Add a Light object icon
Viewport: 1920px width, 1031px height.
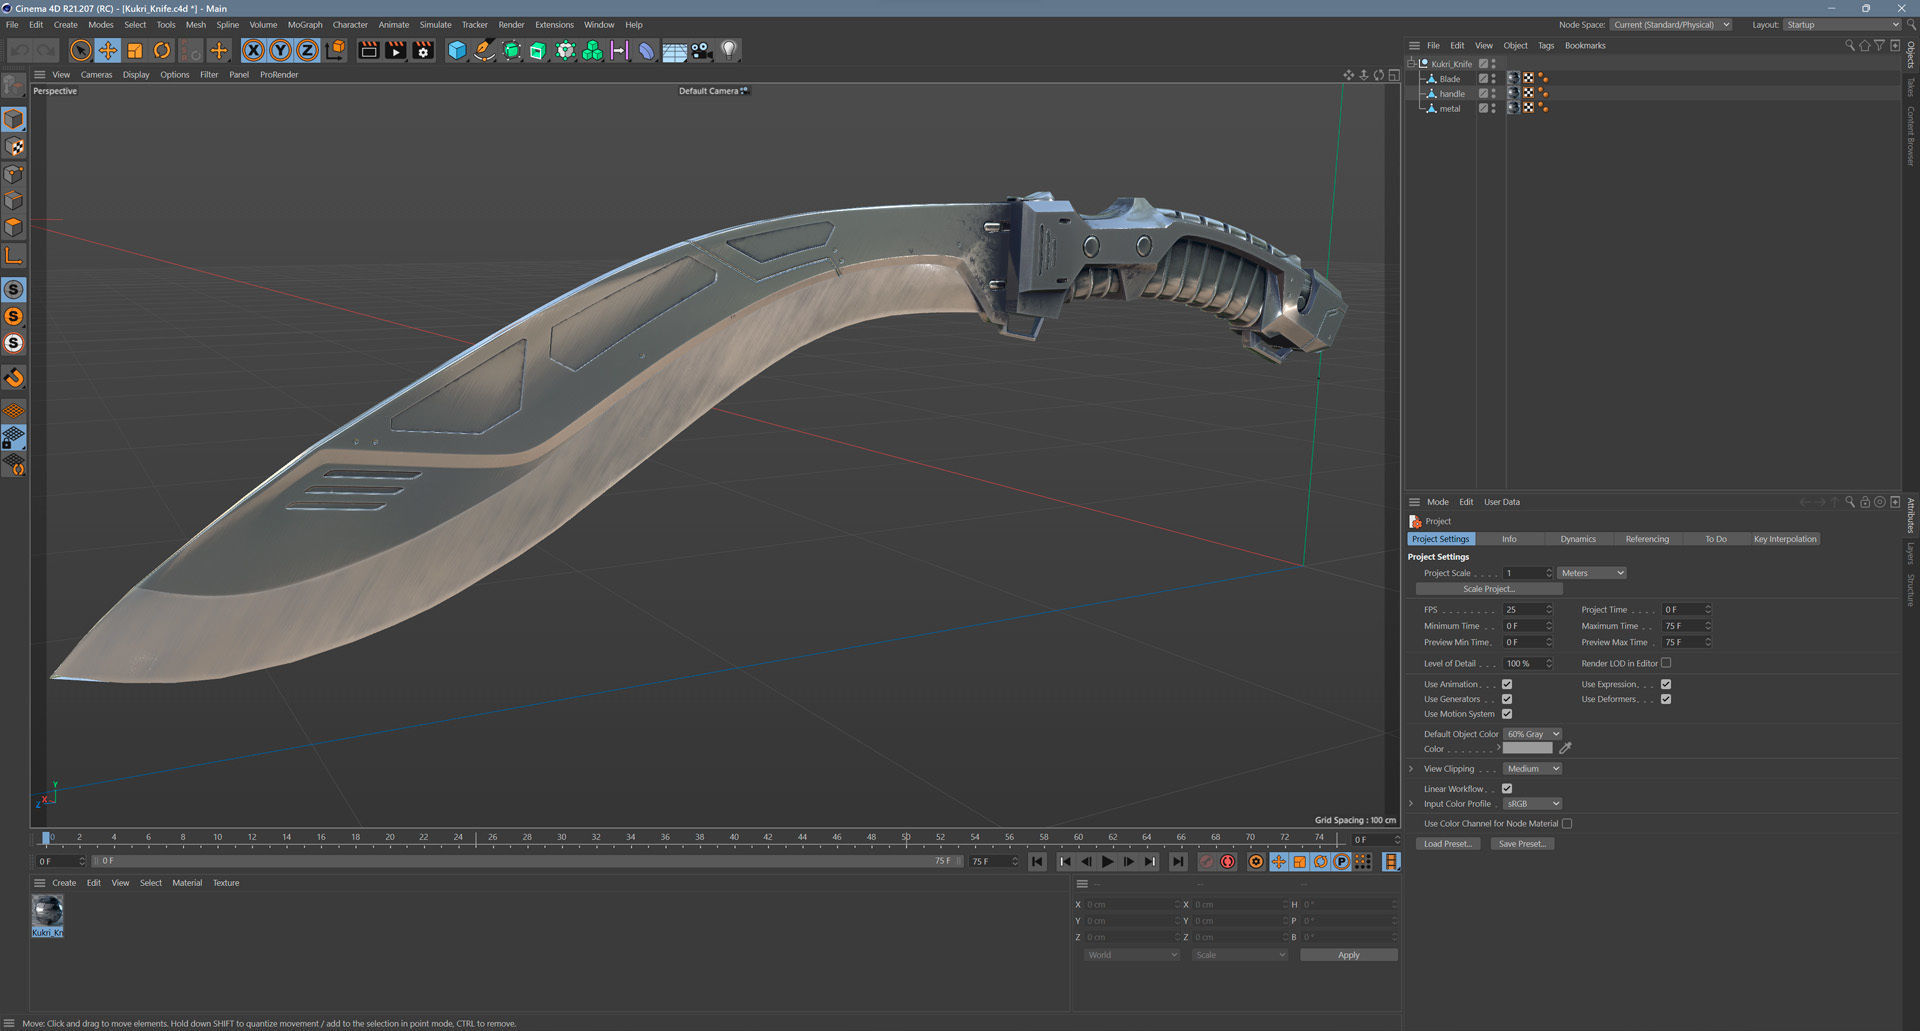click(x=729, y=50)
